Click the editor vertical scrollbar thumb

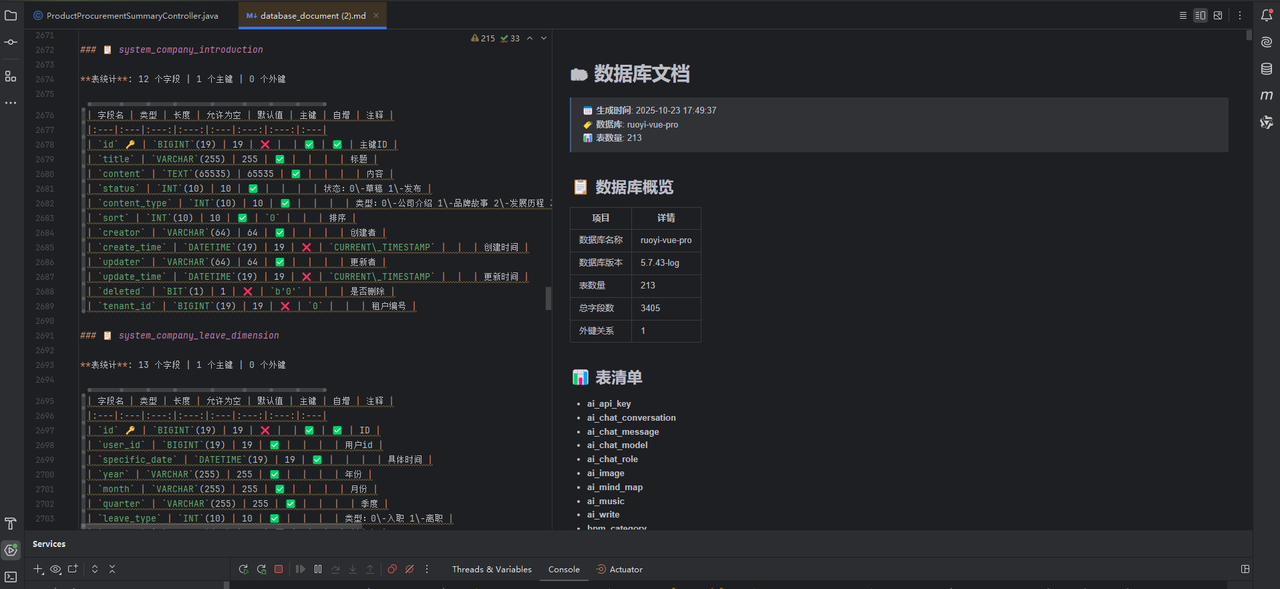click(547, 299)
